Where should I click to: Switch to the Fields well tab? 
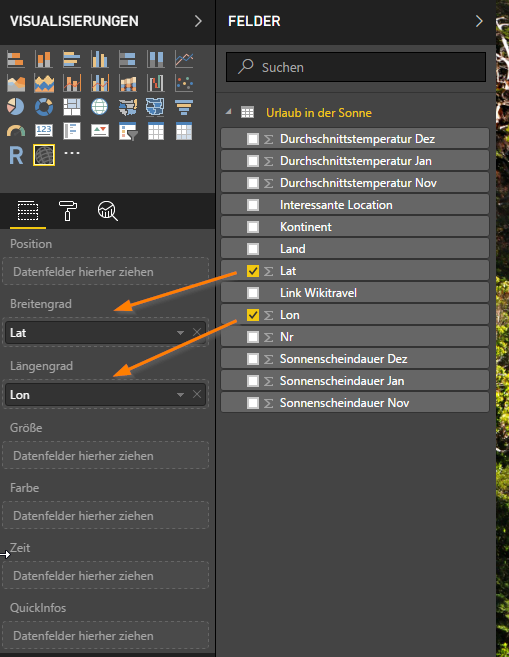(28, 210)
